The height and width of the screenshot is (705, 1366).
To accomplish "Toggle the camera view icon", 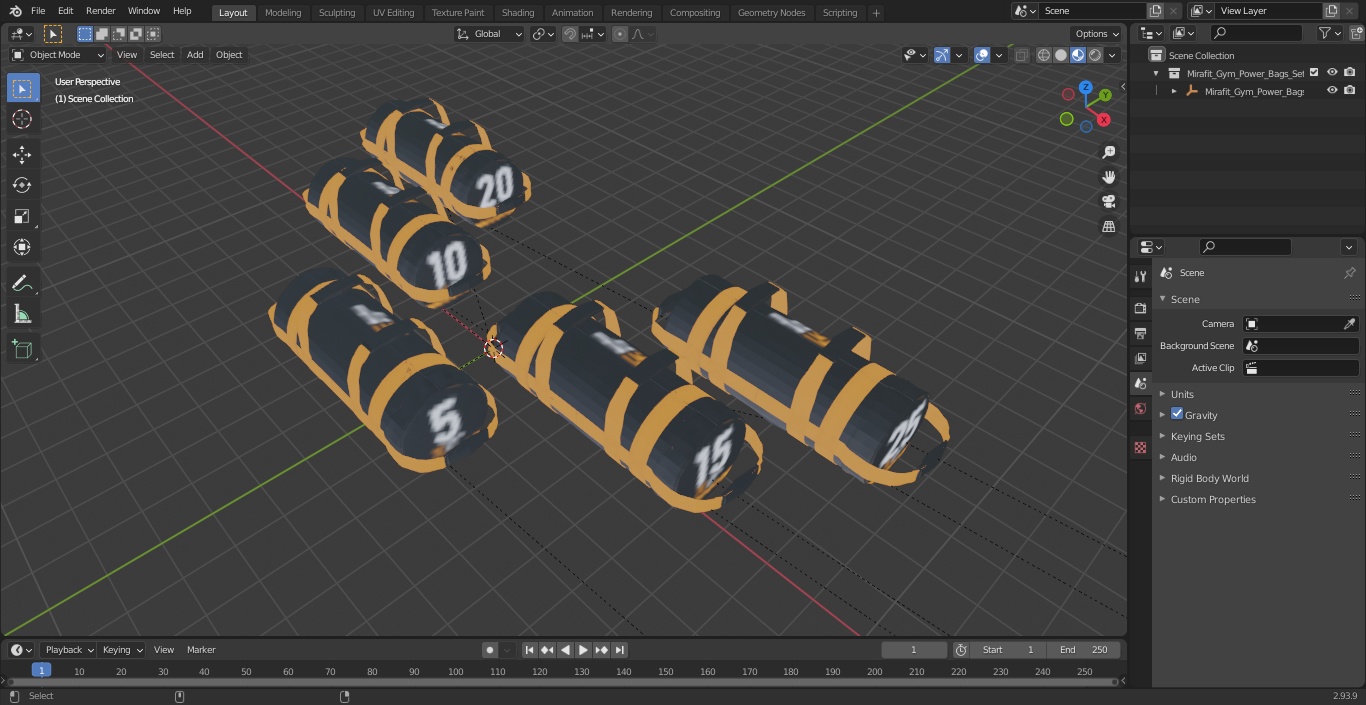I will coord(1108,202).
